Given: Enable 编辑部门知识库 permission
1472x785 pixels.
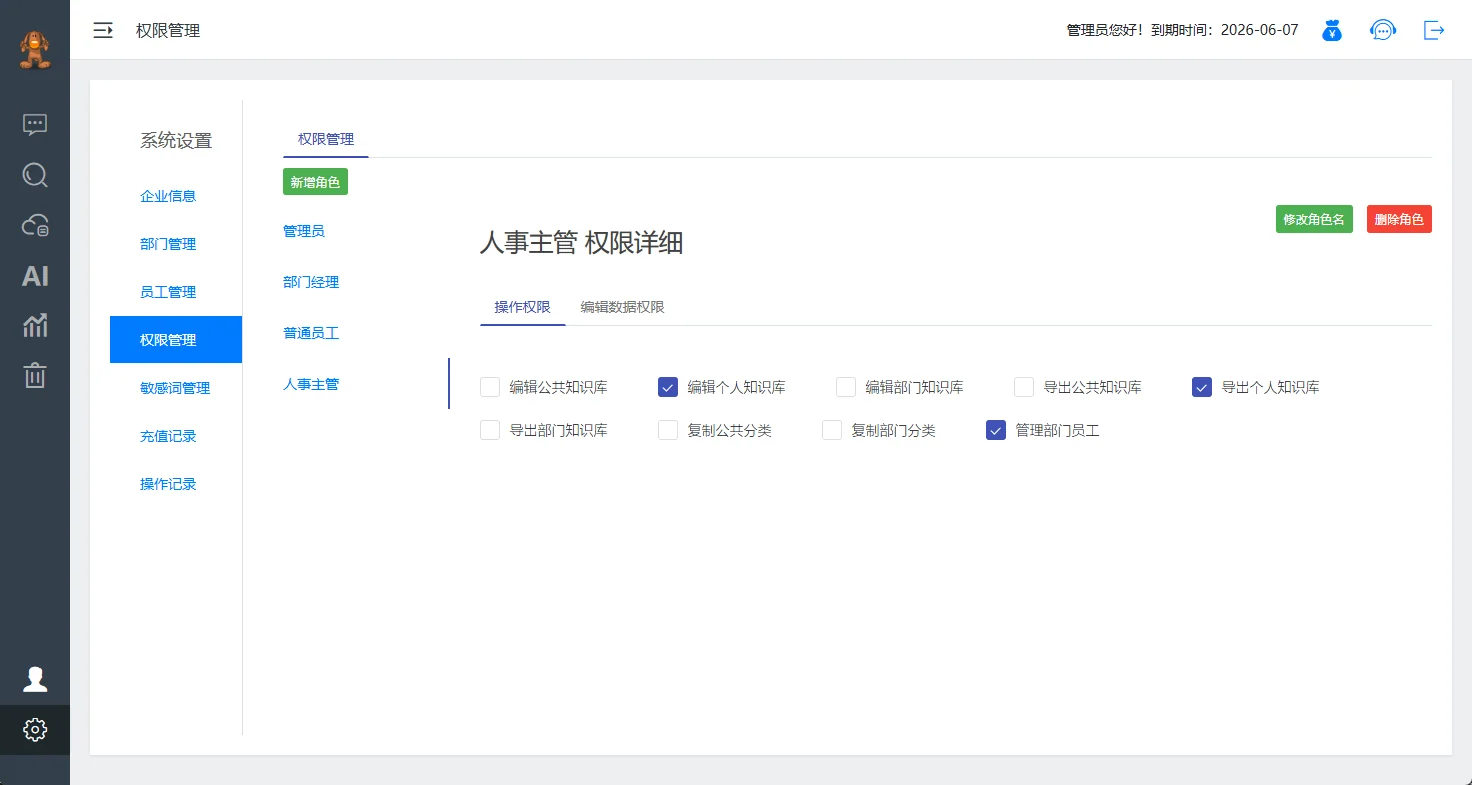Looking at the screenshot, I should point(846,387).
